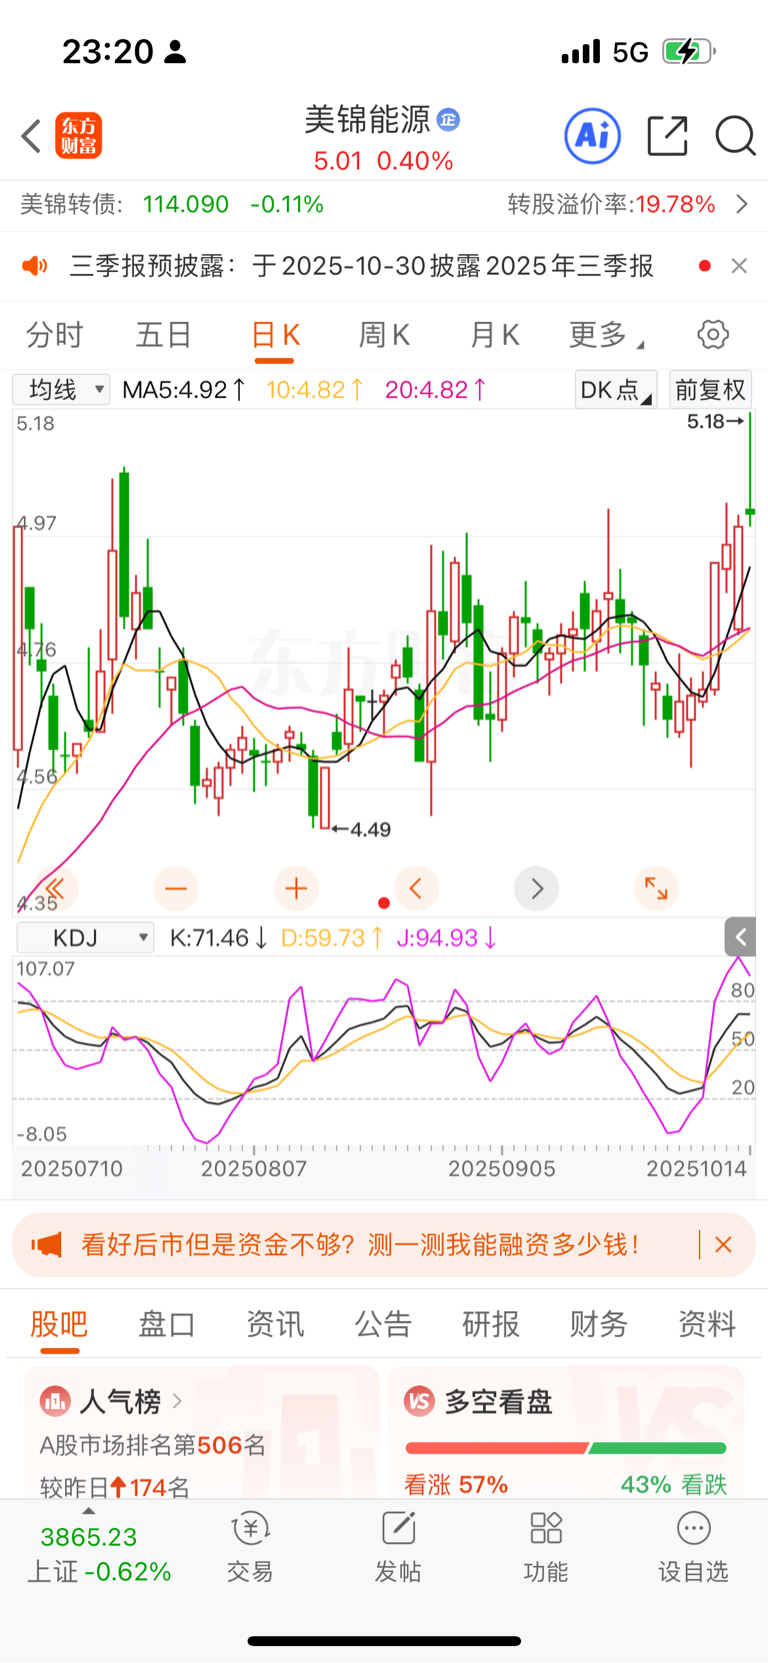Tap the VS 多空看盘 icon

[419, 1401]
